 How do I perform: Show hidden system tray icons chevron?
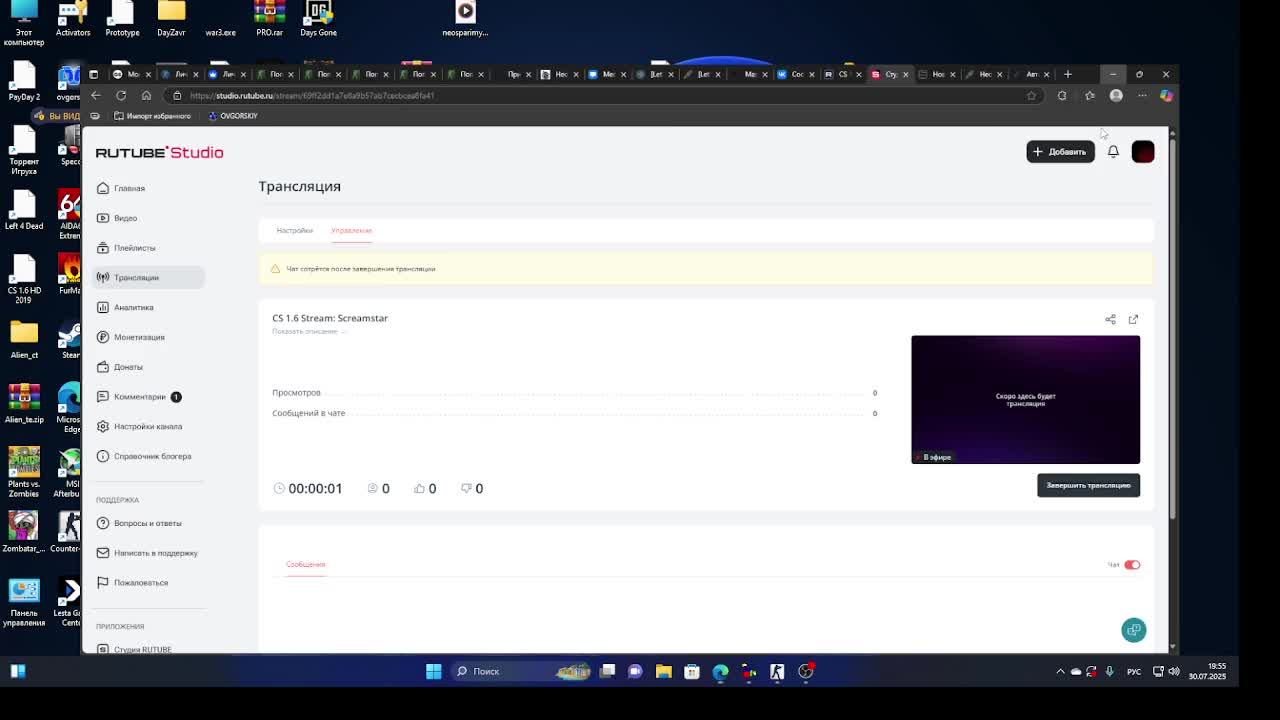[1060, 671]
